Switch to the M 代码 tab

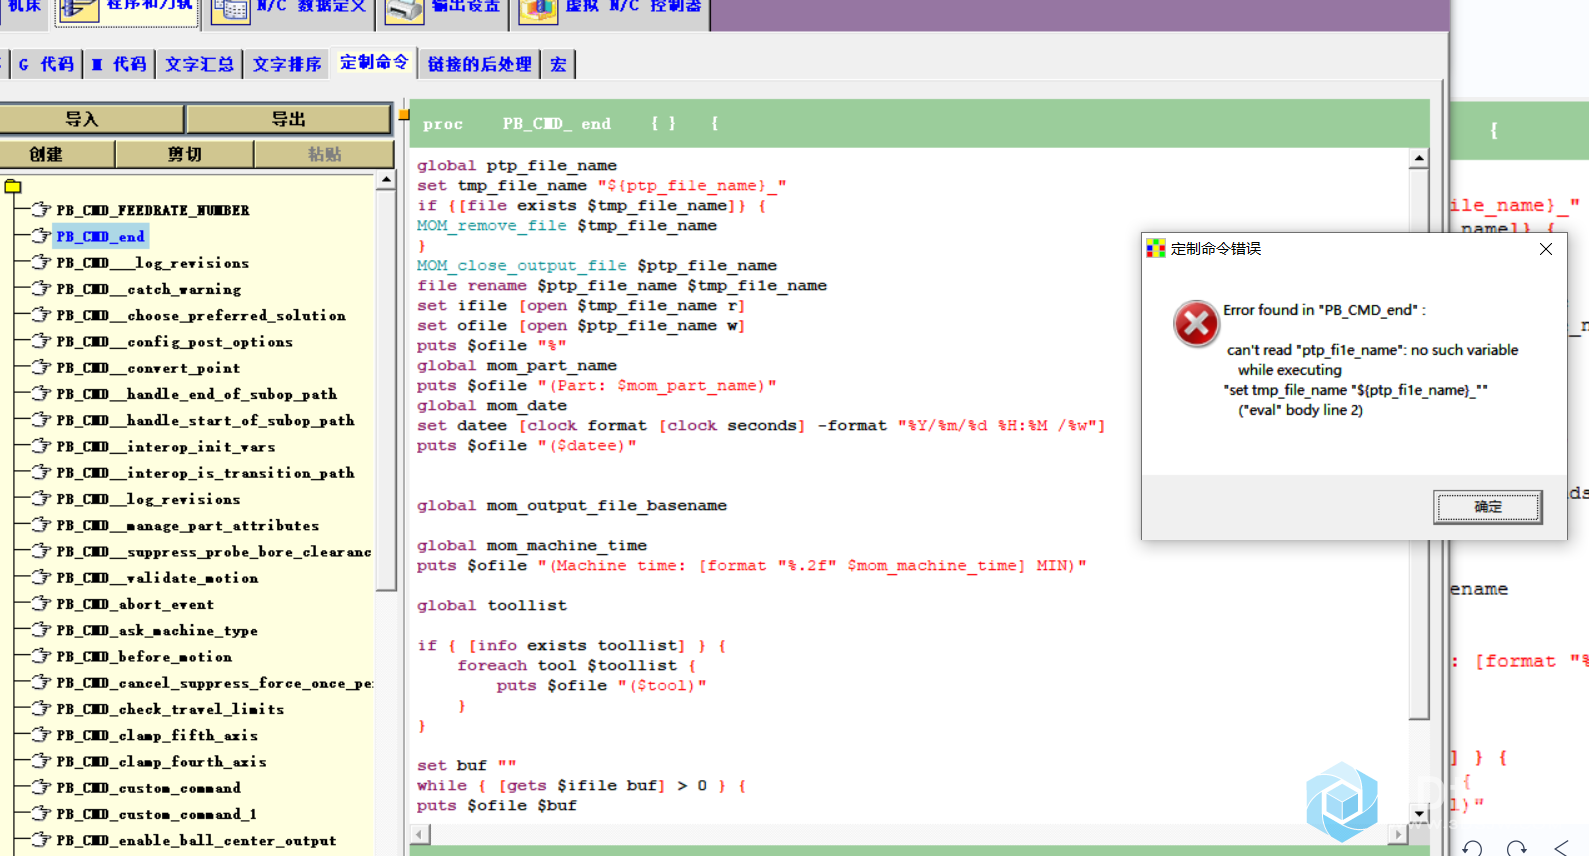click(119, 64)
